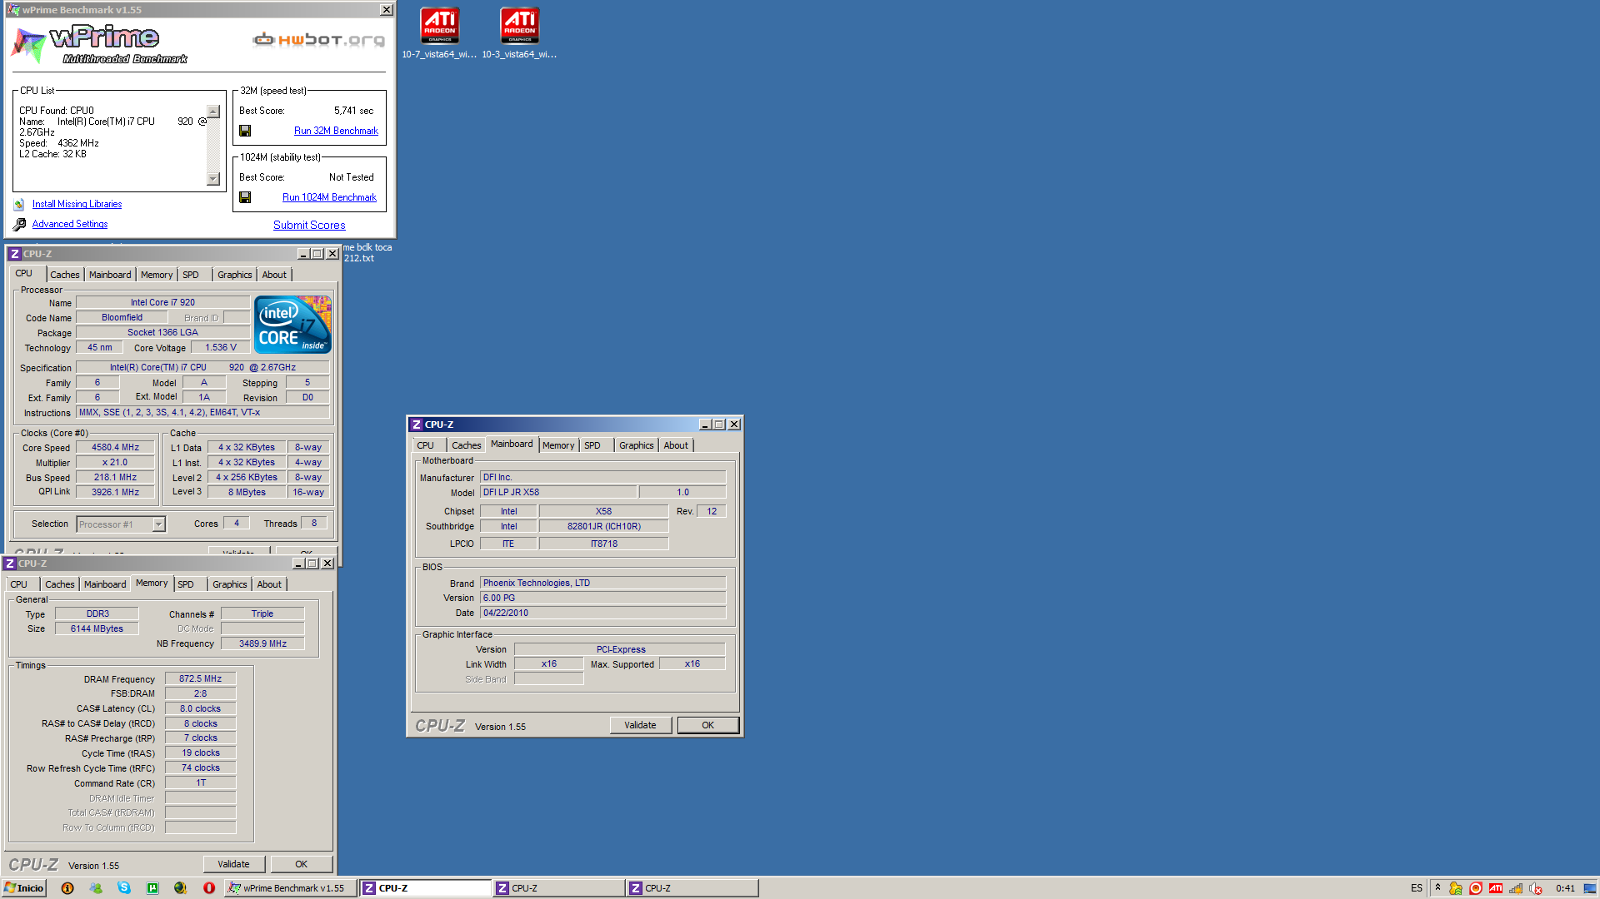This screenshot has height=899, width=1600.
Task: Click the green square quick launch icon
Action: point(152,888)
